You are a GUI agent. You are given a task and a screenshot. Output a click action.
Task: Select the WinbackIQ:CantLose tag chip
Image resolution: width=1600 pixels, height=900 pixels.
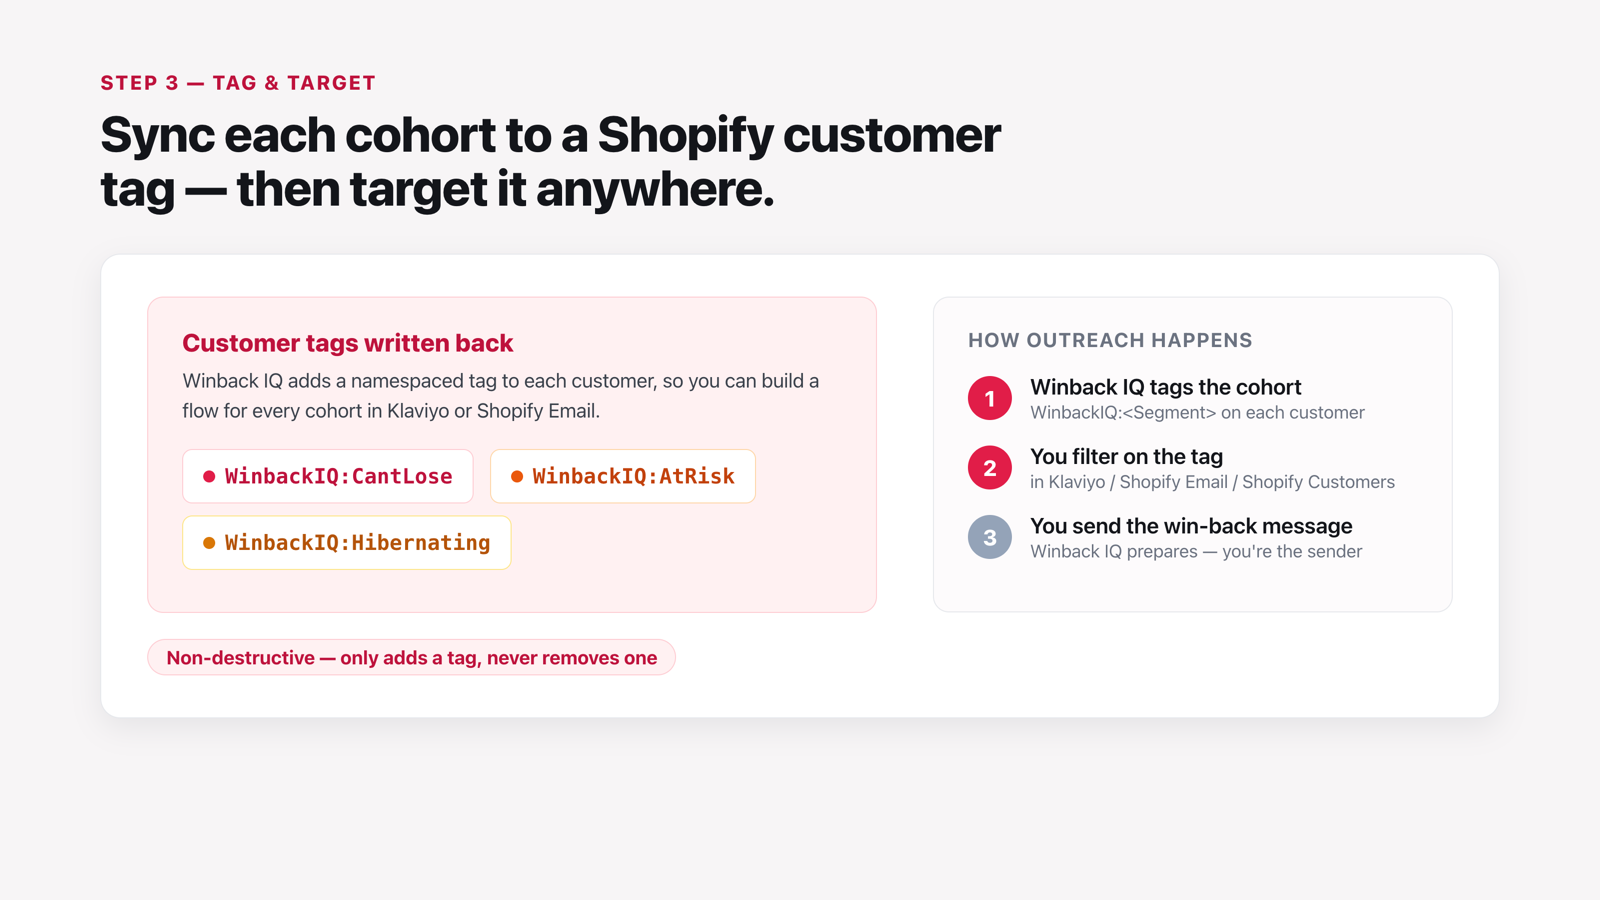(328, 476)
